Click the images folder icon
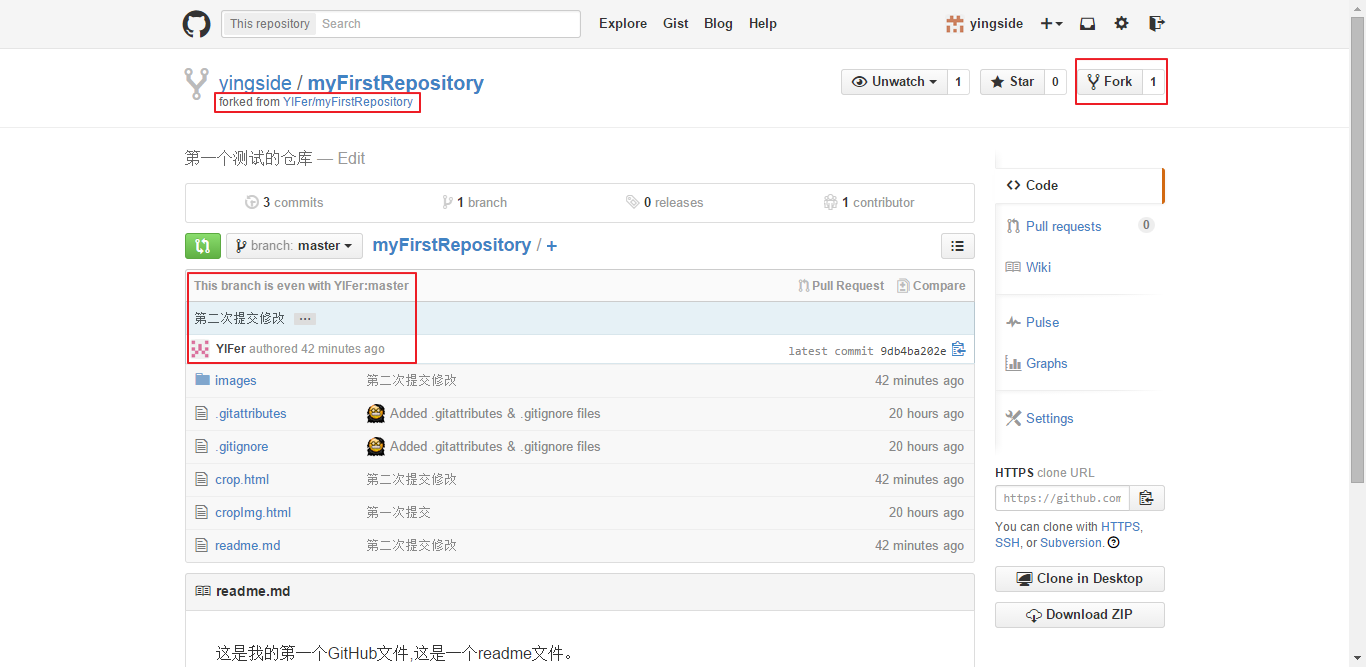Viewport: 1366px width, 667px height. click(x=202, y=380)
